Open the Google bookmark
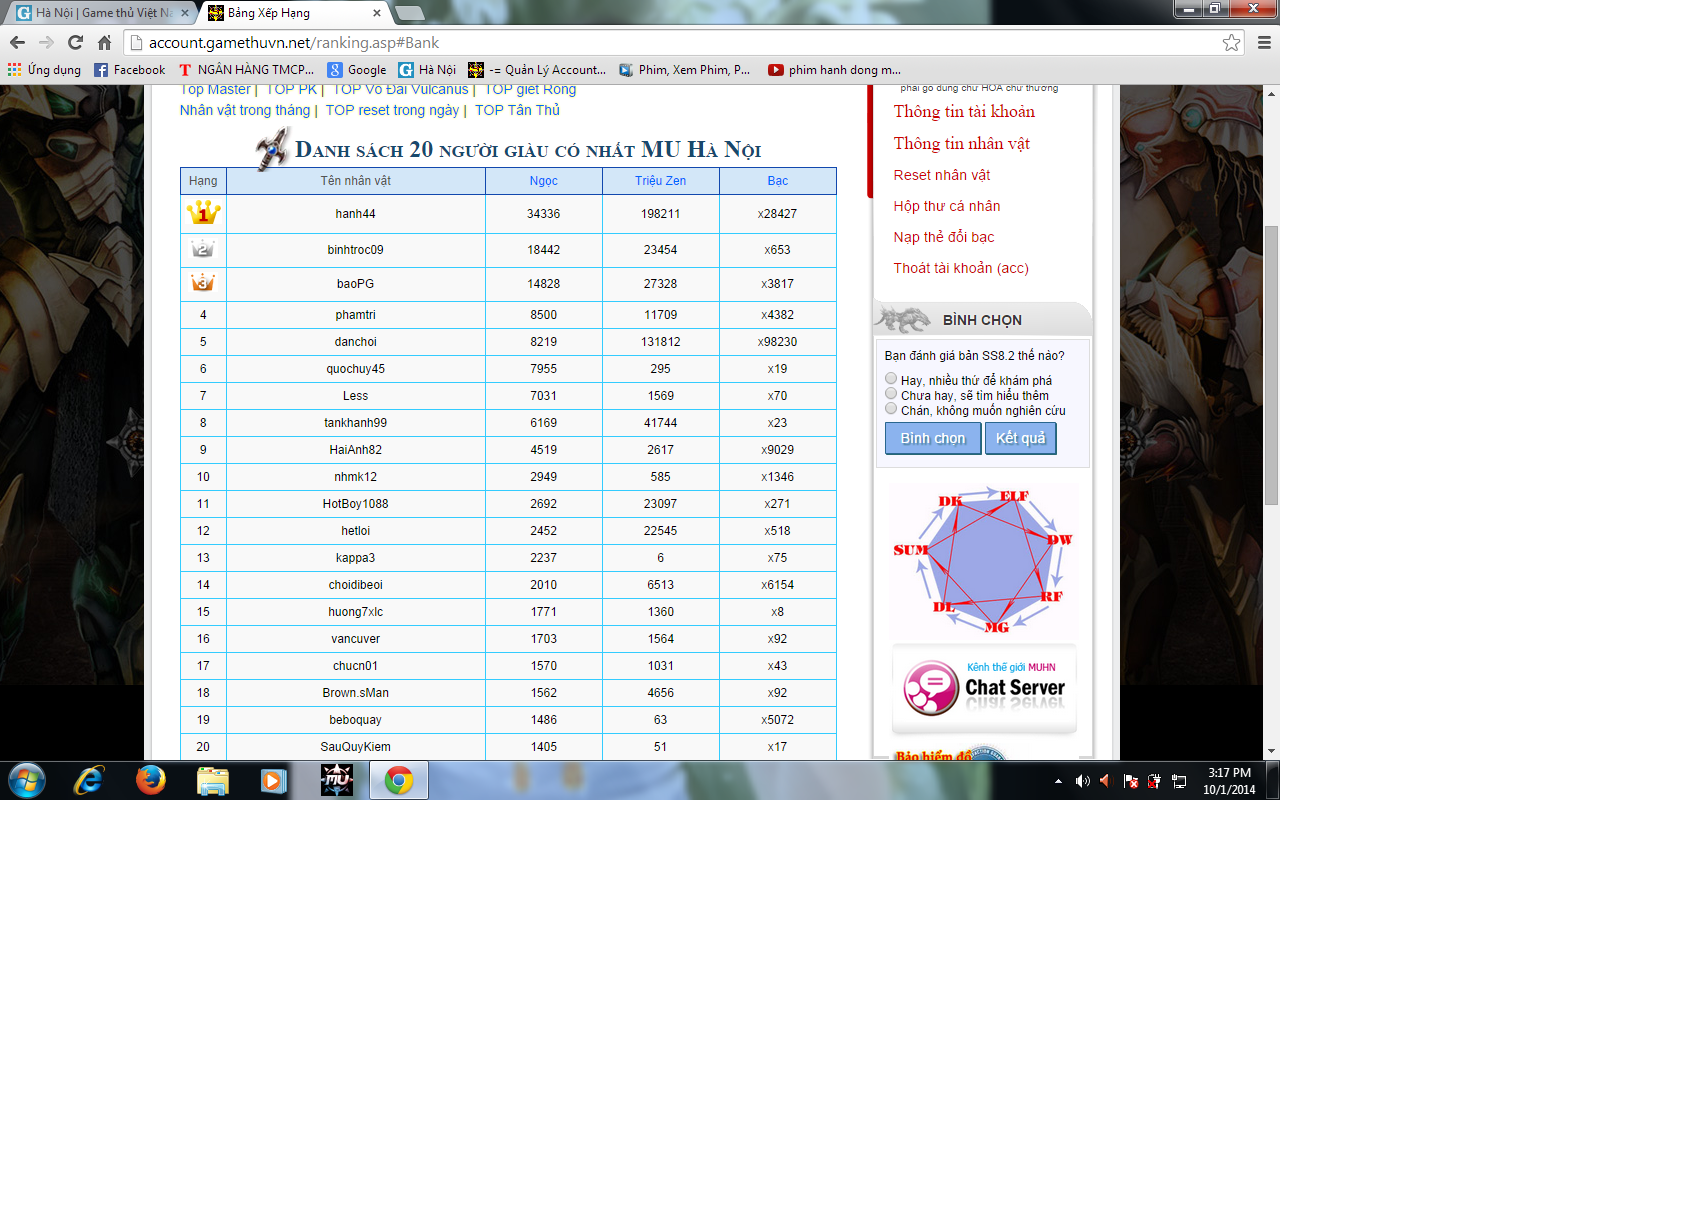The image size is (1696, 1208). click(357, 70)
